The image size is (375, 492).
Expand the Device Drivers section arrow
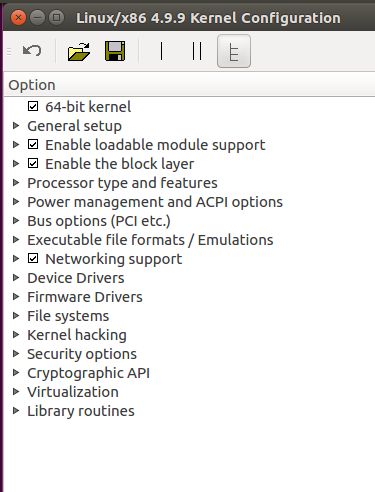16,278
